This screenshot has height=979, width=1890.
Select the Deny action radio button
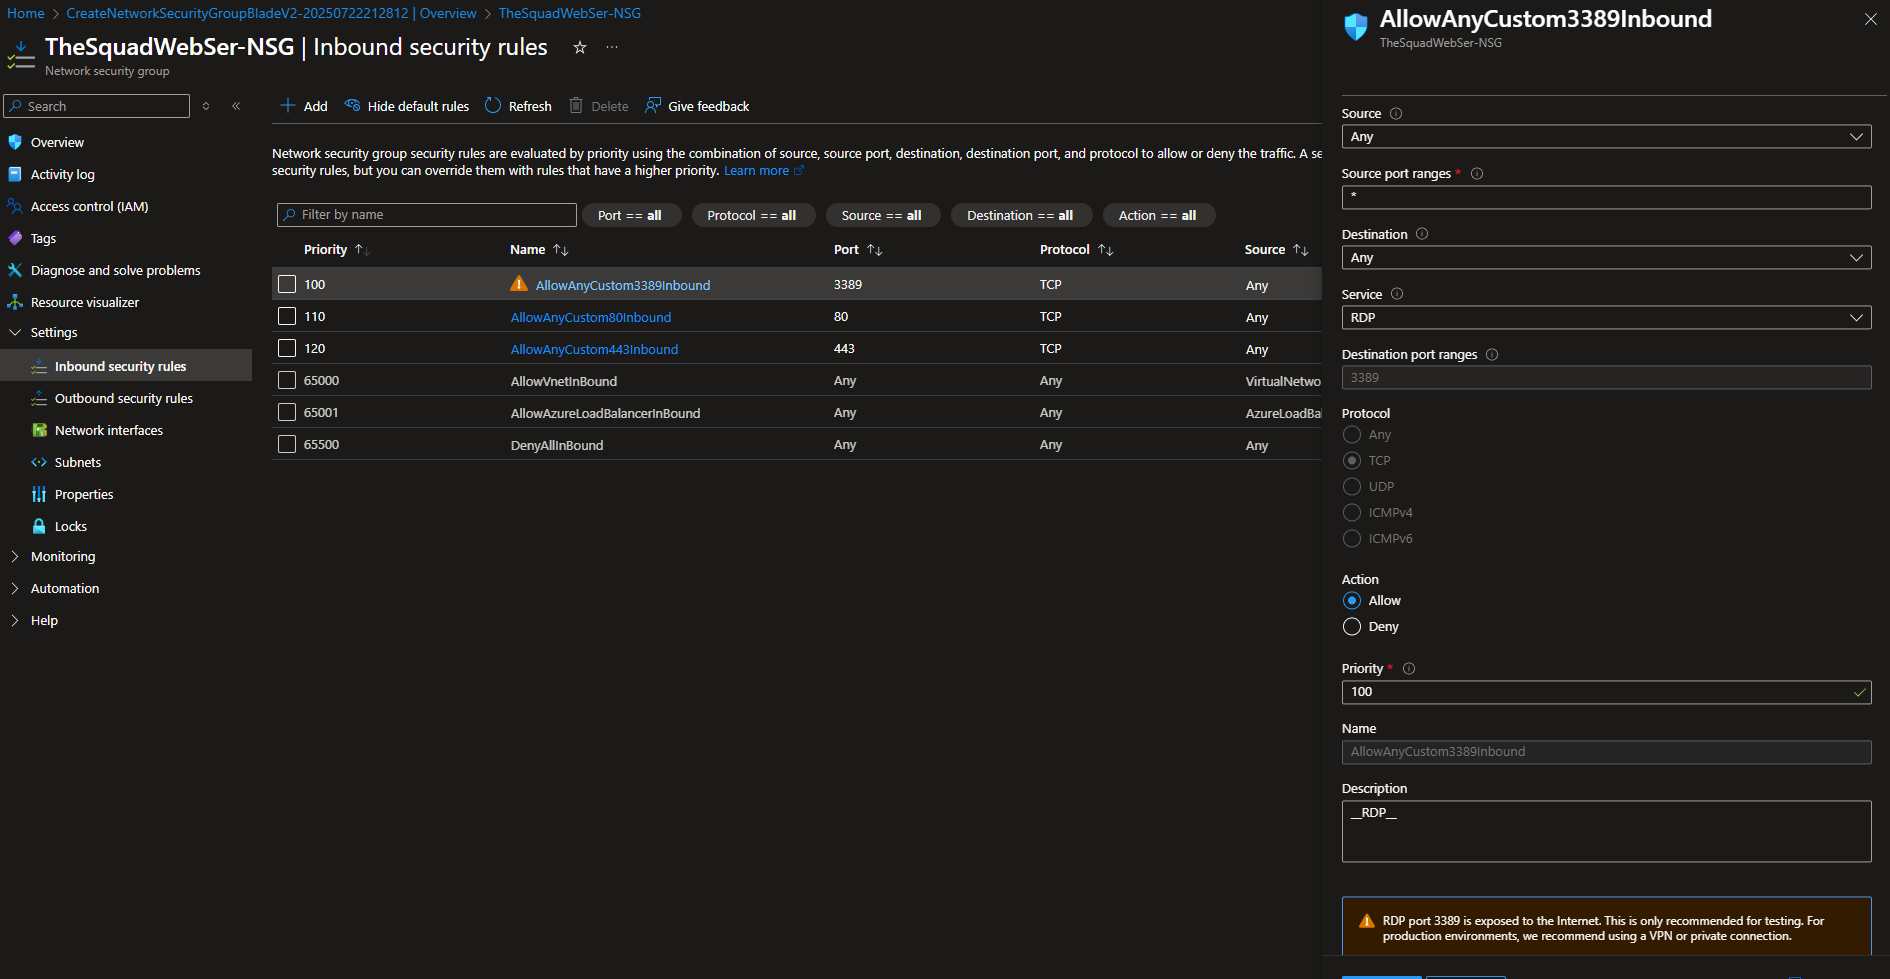pyautogui.click(x=1352, y=627)
